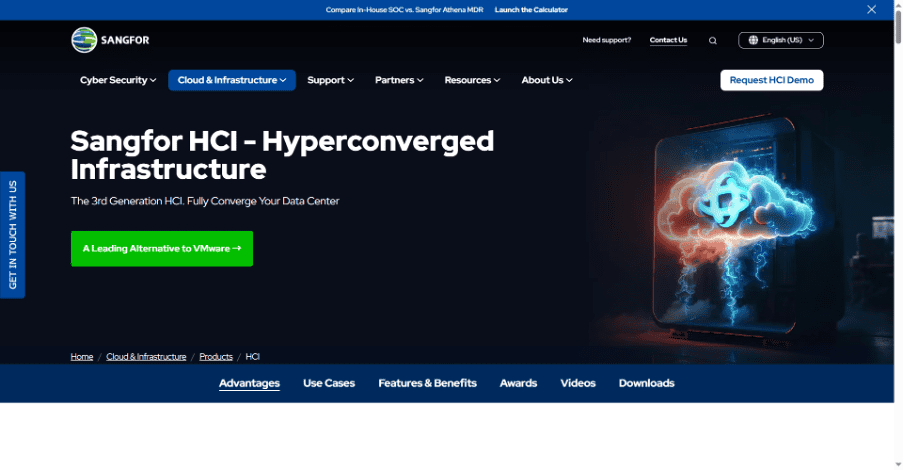Go to Home in the breadcrumb

tap(82, 356)
